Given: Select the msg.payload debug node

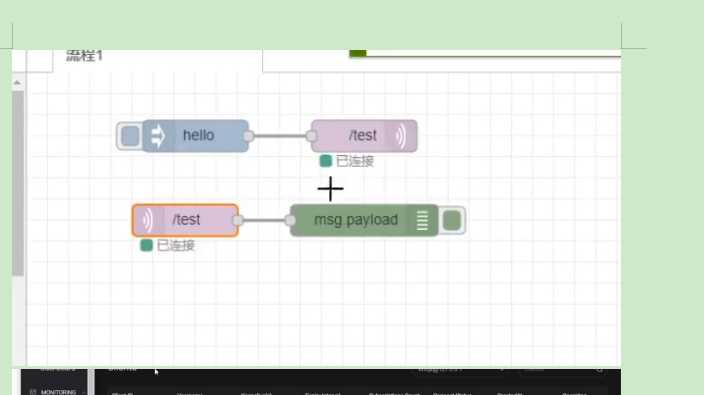Looking at the screenshot, I should pos(364,220).
